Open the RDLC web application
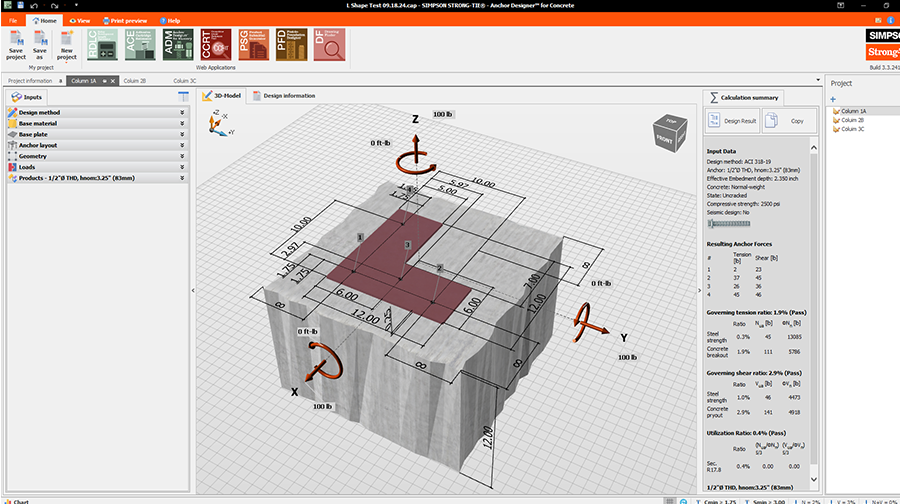This screenshot has width=900, height=504. [102, 44]
